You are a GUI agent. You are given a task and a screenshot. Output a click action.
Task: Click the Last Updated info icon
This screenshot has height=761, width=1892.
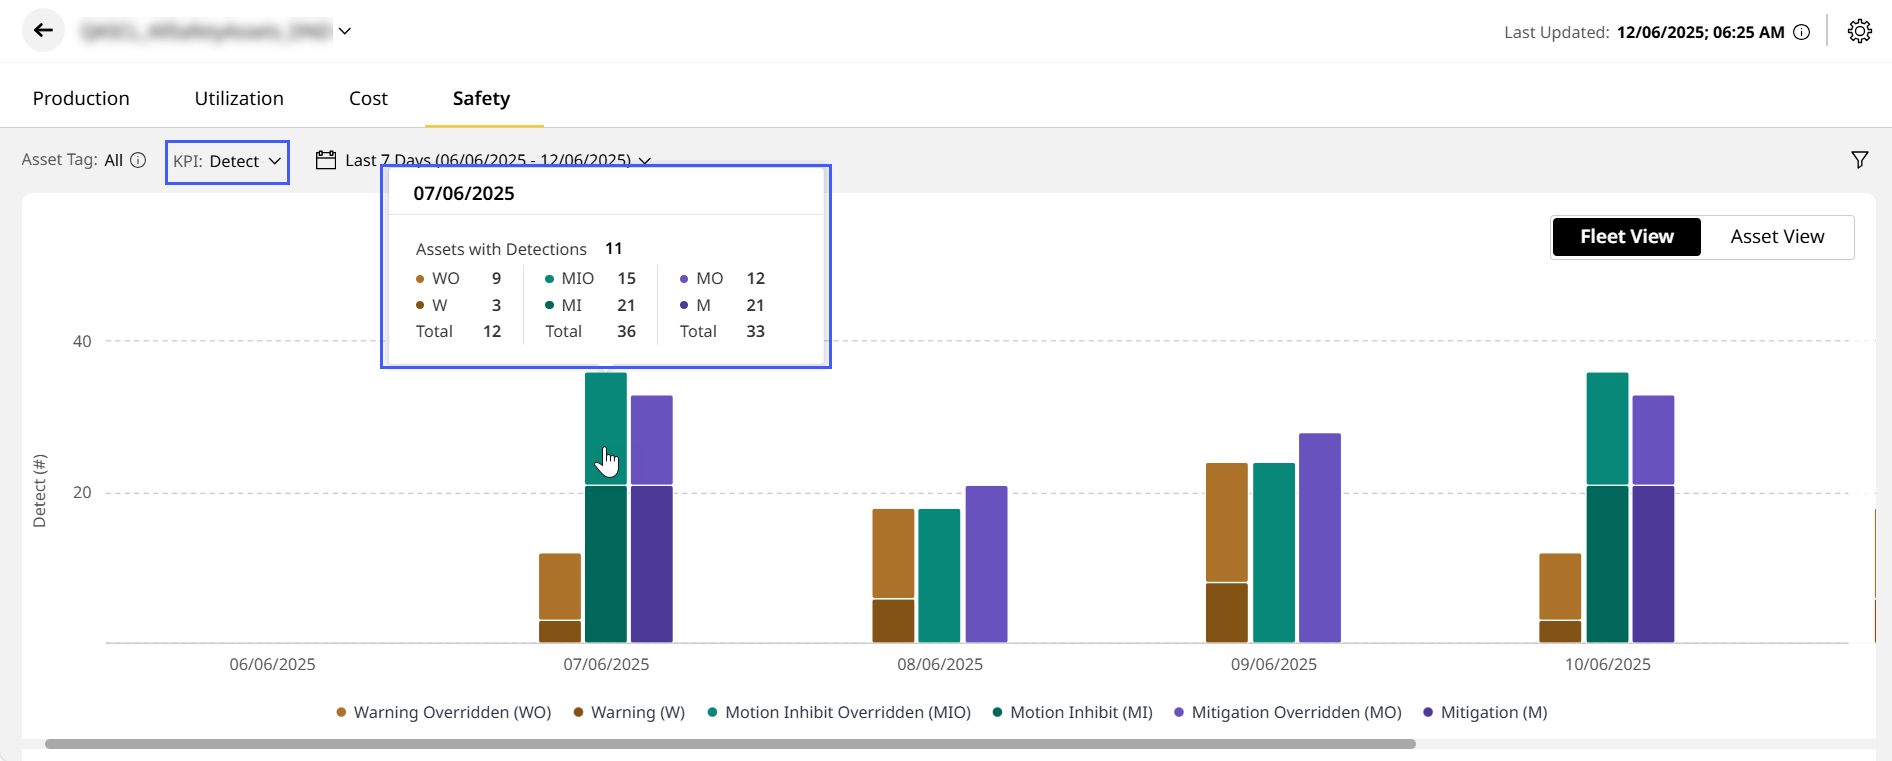[x=1801, y=32]
